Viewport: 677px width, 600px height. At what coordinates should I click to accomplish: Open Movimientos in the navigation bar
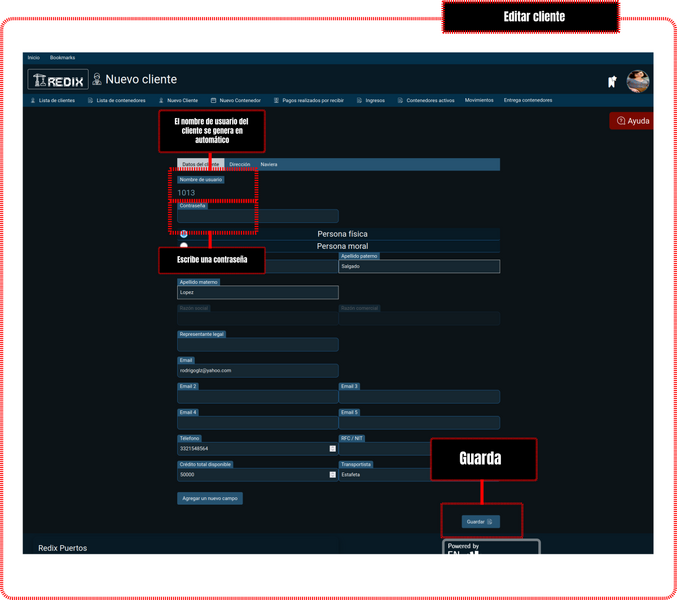[x=479, y=101]
